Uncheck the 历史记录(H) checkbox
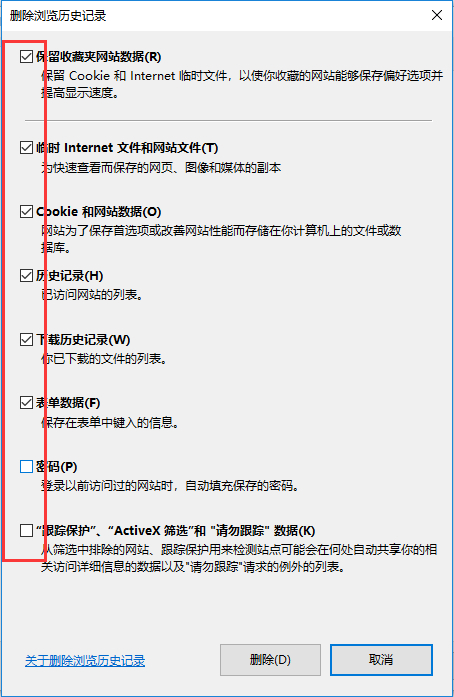Viewport: 454px width, 697px height. pyautogui.click(x=26, y=276)
